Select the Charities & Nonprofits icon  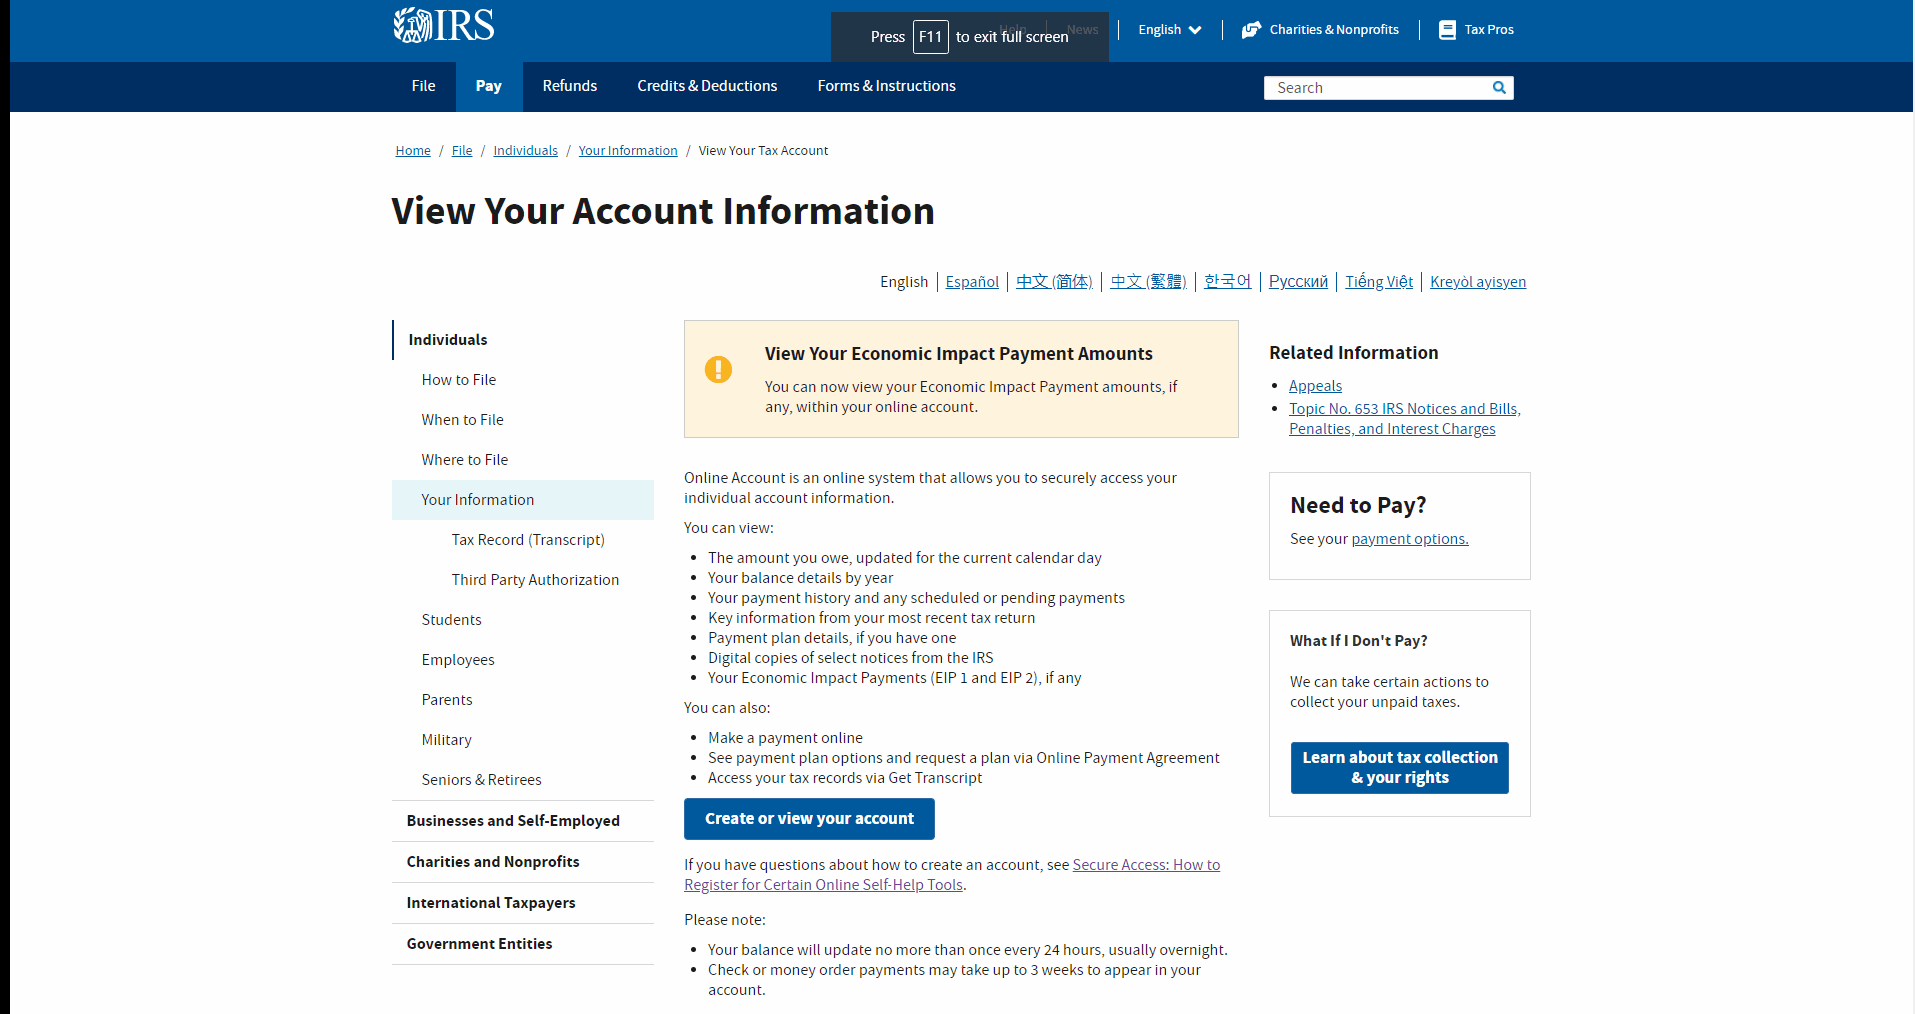[1250, 29]
